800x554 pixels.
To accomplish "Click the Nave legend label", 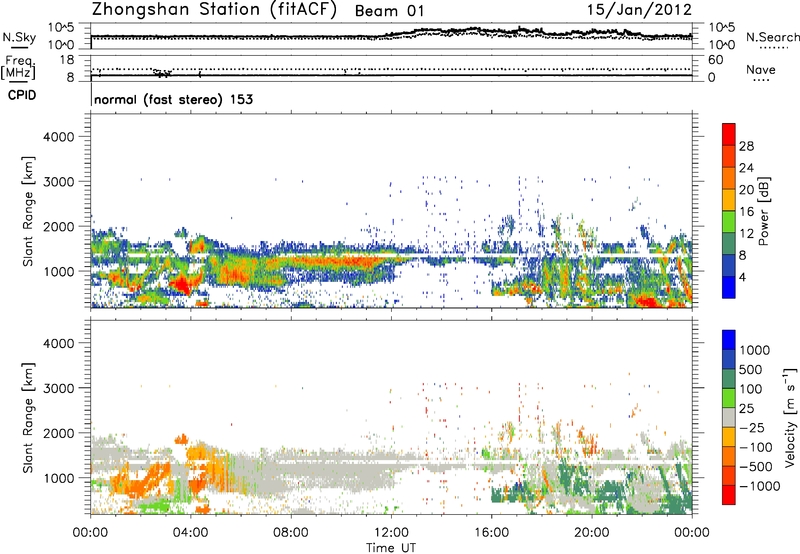I will (761, 69).
